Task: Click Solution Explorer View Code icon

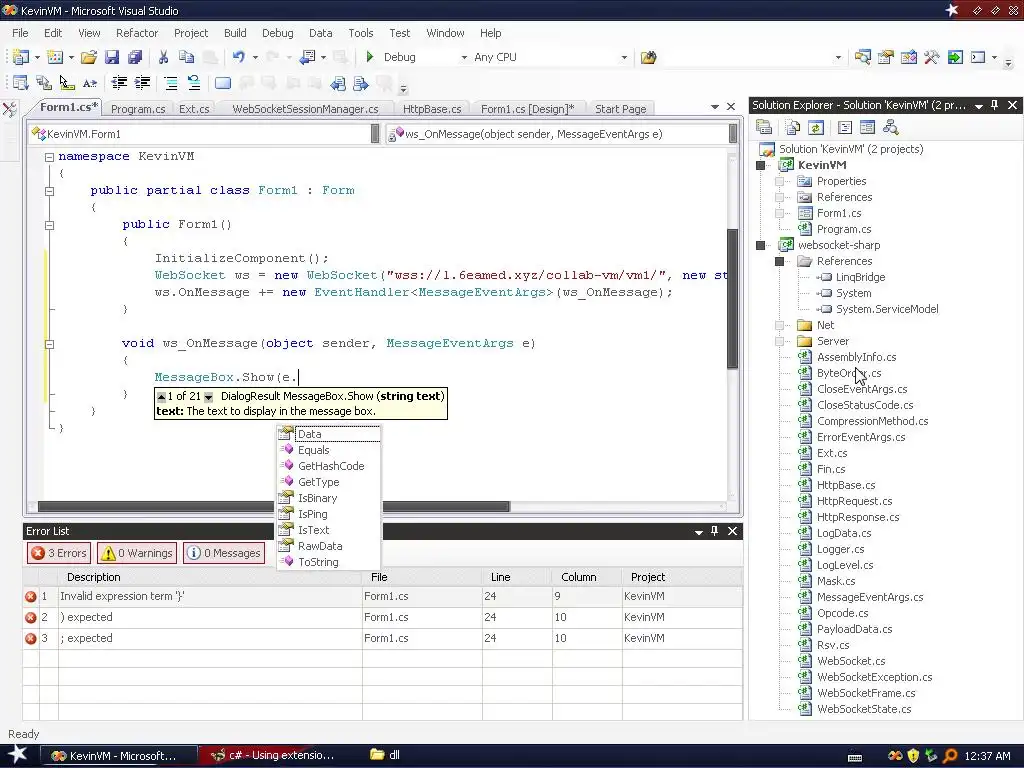Action: click(x=844, y=127)
